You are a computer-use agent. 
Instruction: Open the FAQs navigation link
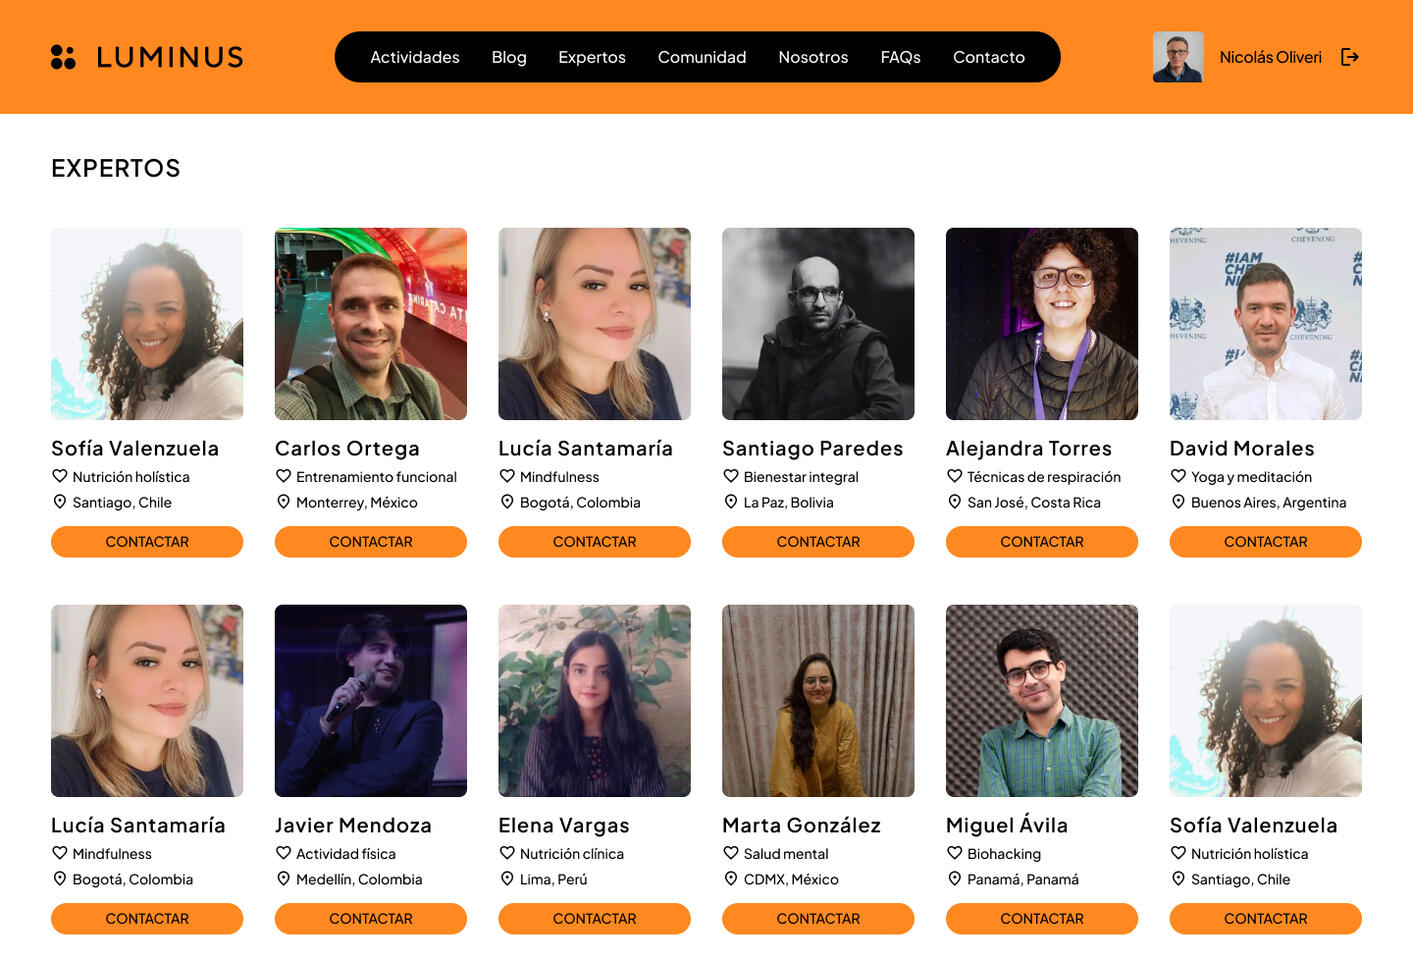pyautogui.click(x=900, y=57)
